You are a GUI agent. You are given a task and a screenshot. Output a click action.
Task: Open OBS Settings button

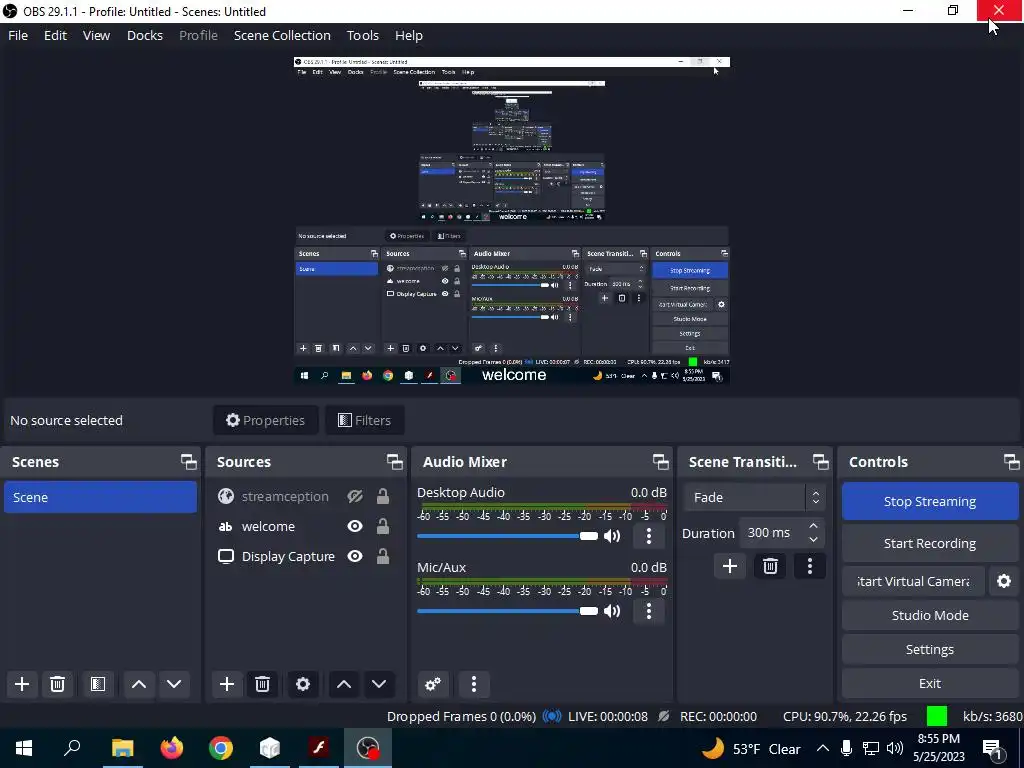click(x=930, y=649)
